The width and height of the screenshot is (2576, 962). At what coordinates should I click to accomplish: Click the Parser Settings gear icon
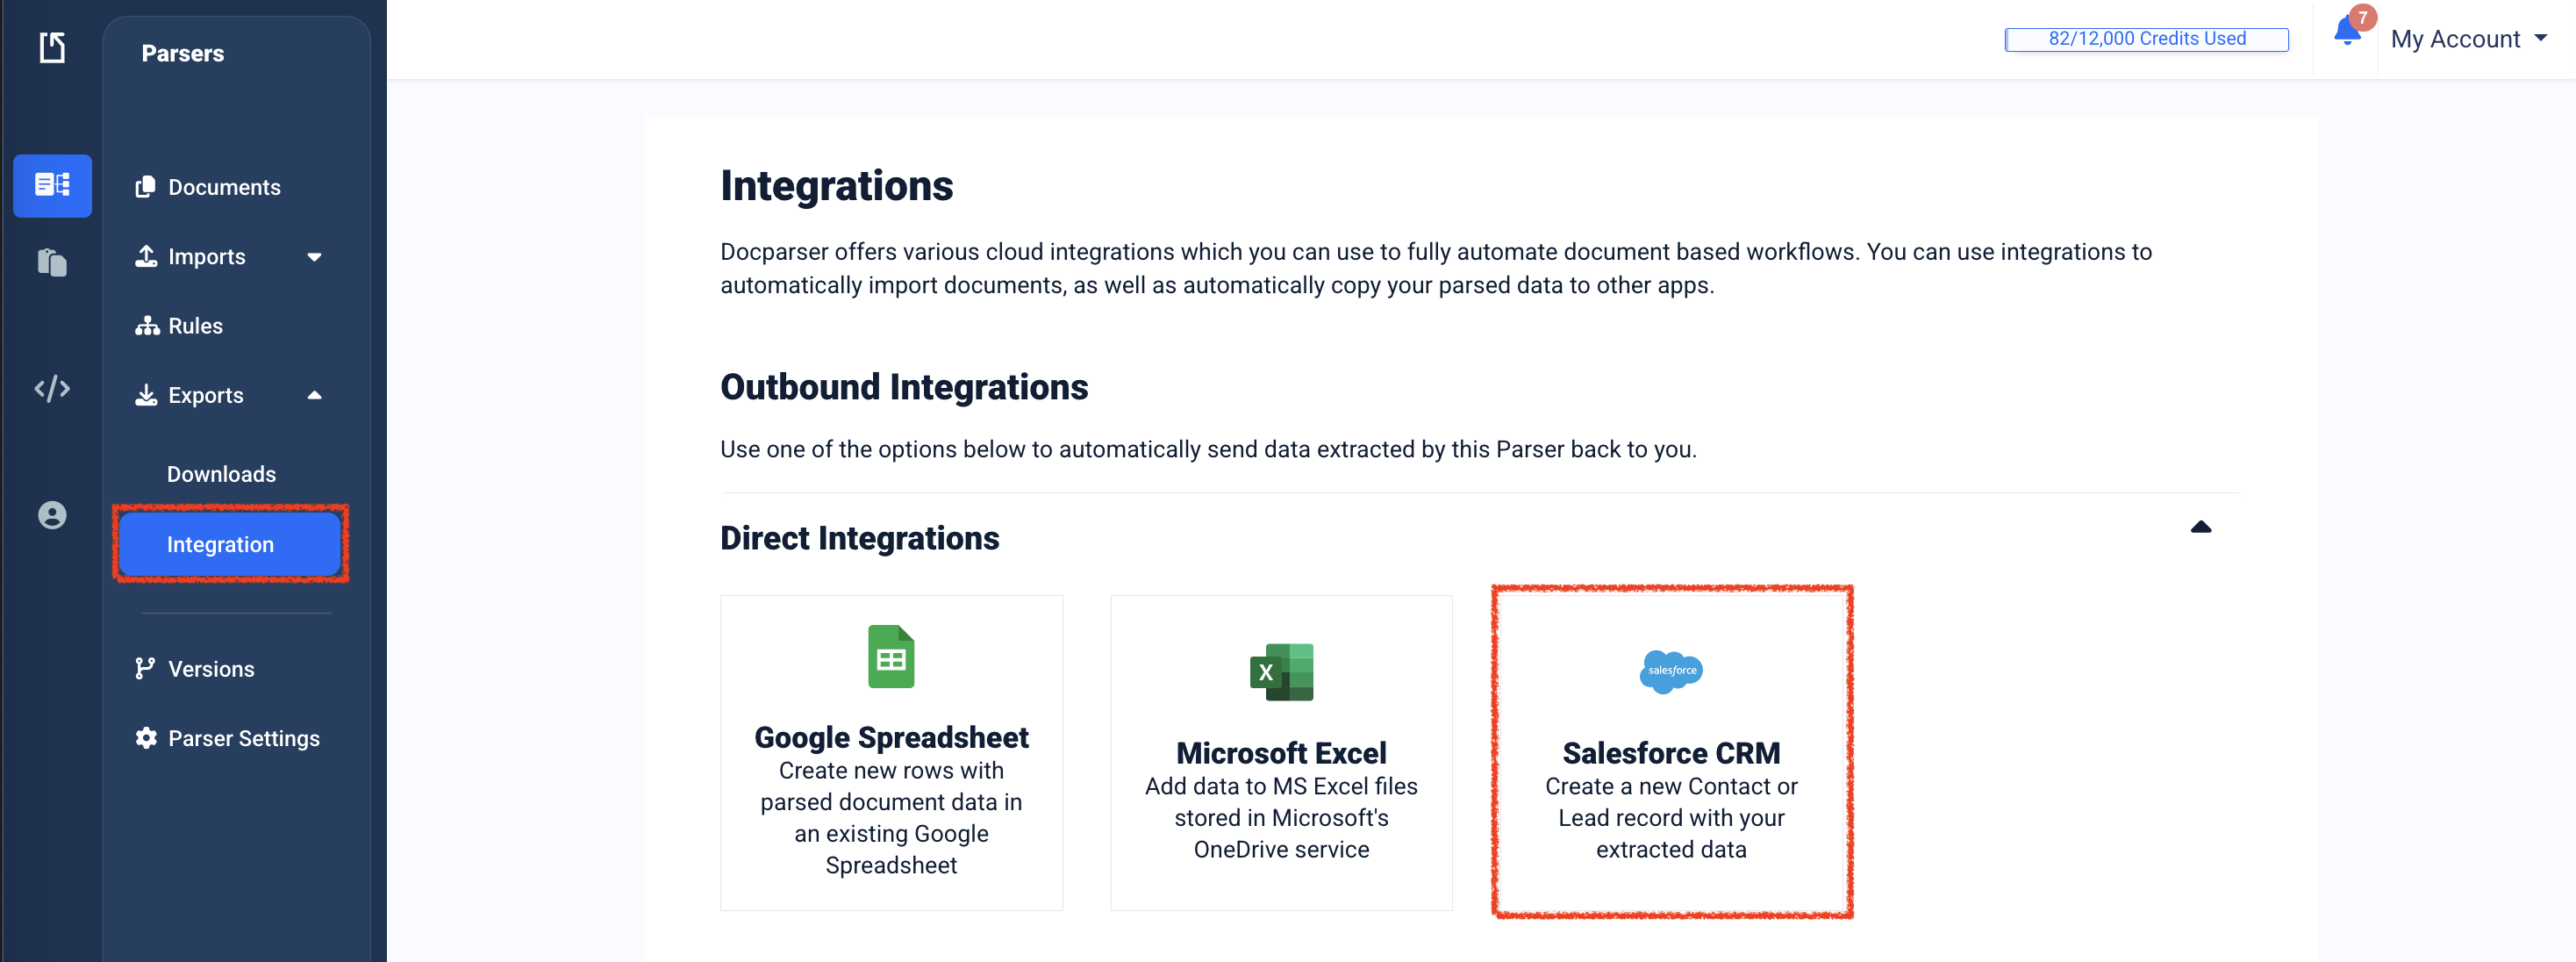click(146, 738)
